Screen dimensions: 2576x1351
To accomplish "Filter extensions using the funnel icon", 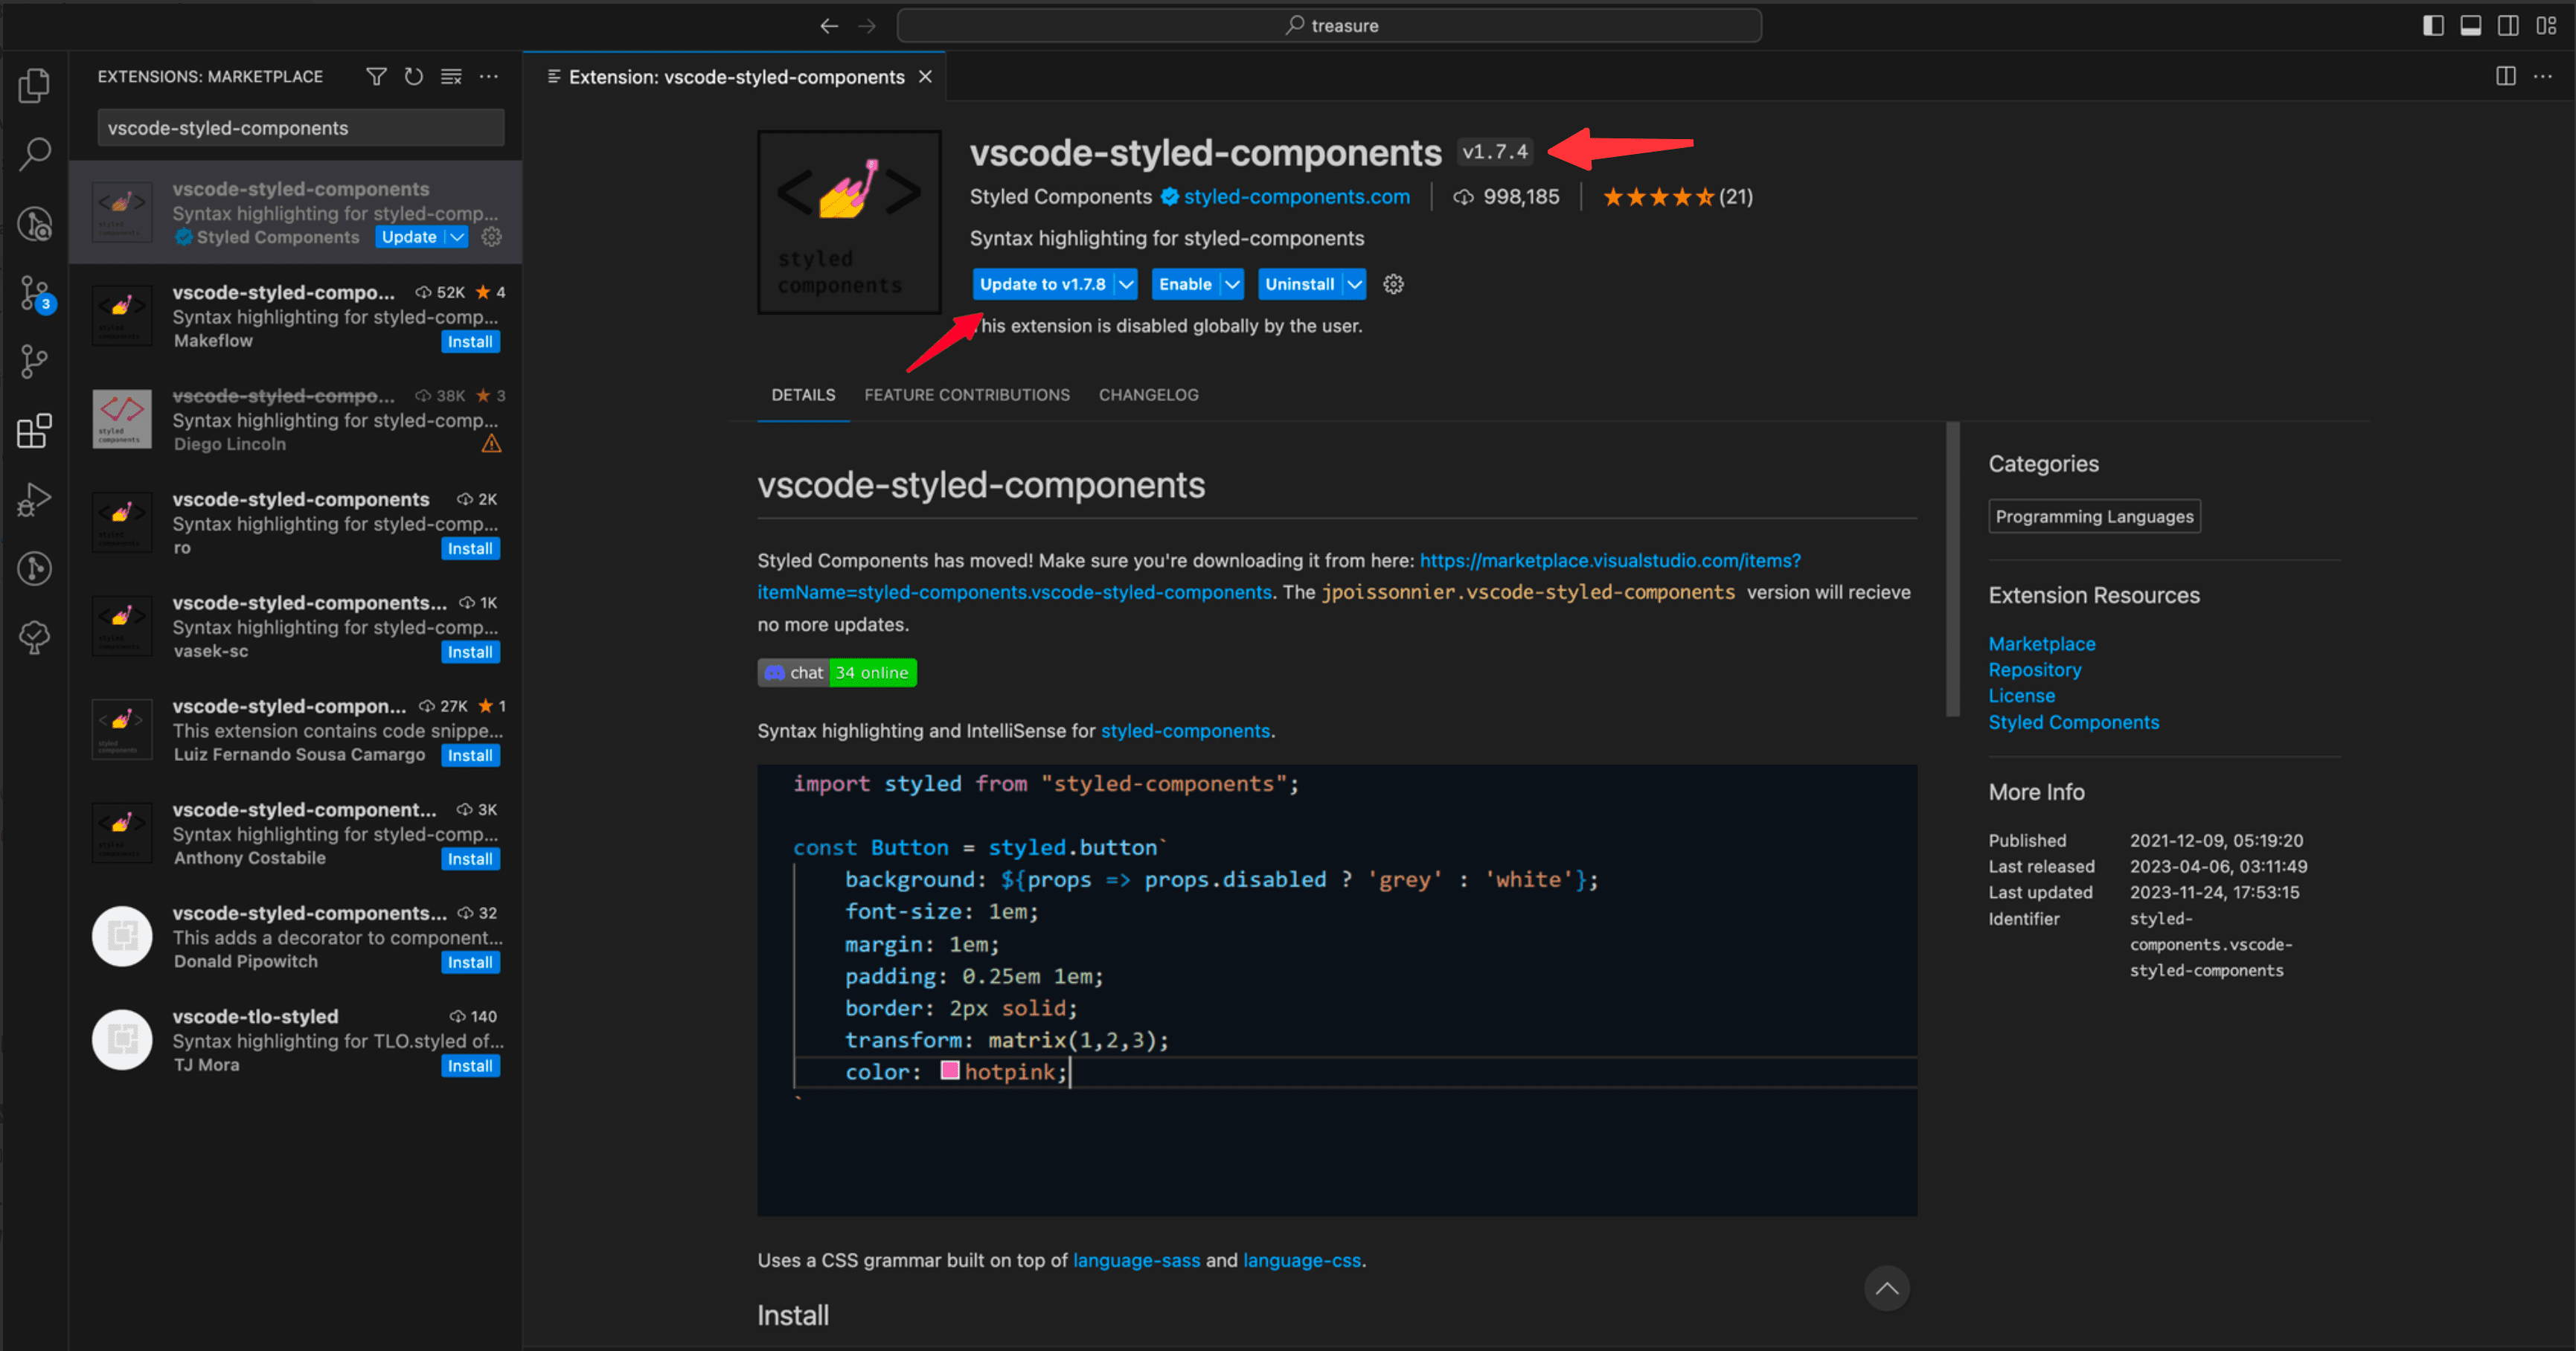I will 376,77.
